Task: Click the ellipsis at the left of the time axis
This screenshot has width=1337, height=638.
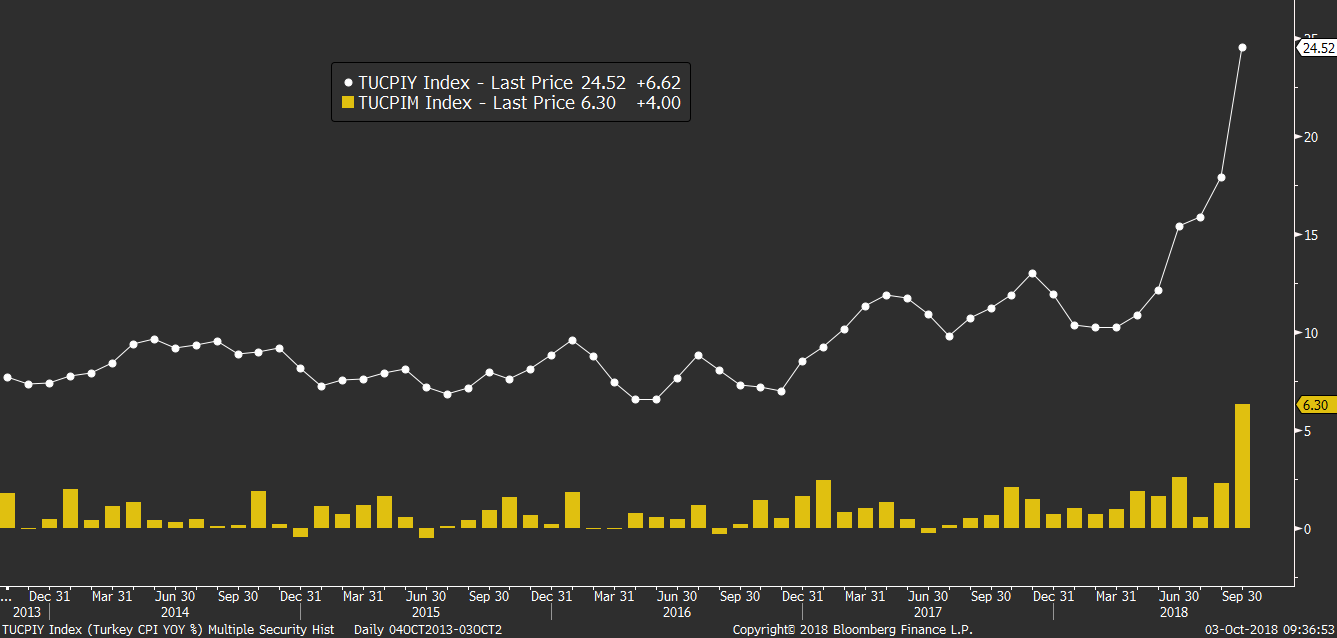Action: [7, 596]
